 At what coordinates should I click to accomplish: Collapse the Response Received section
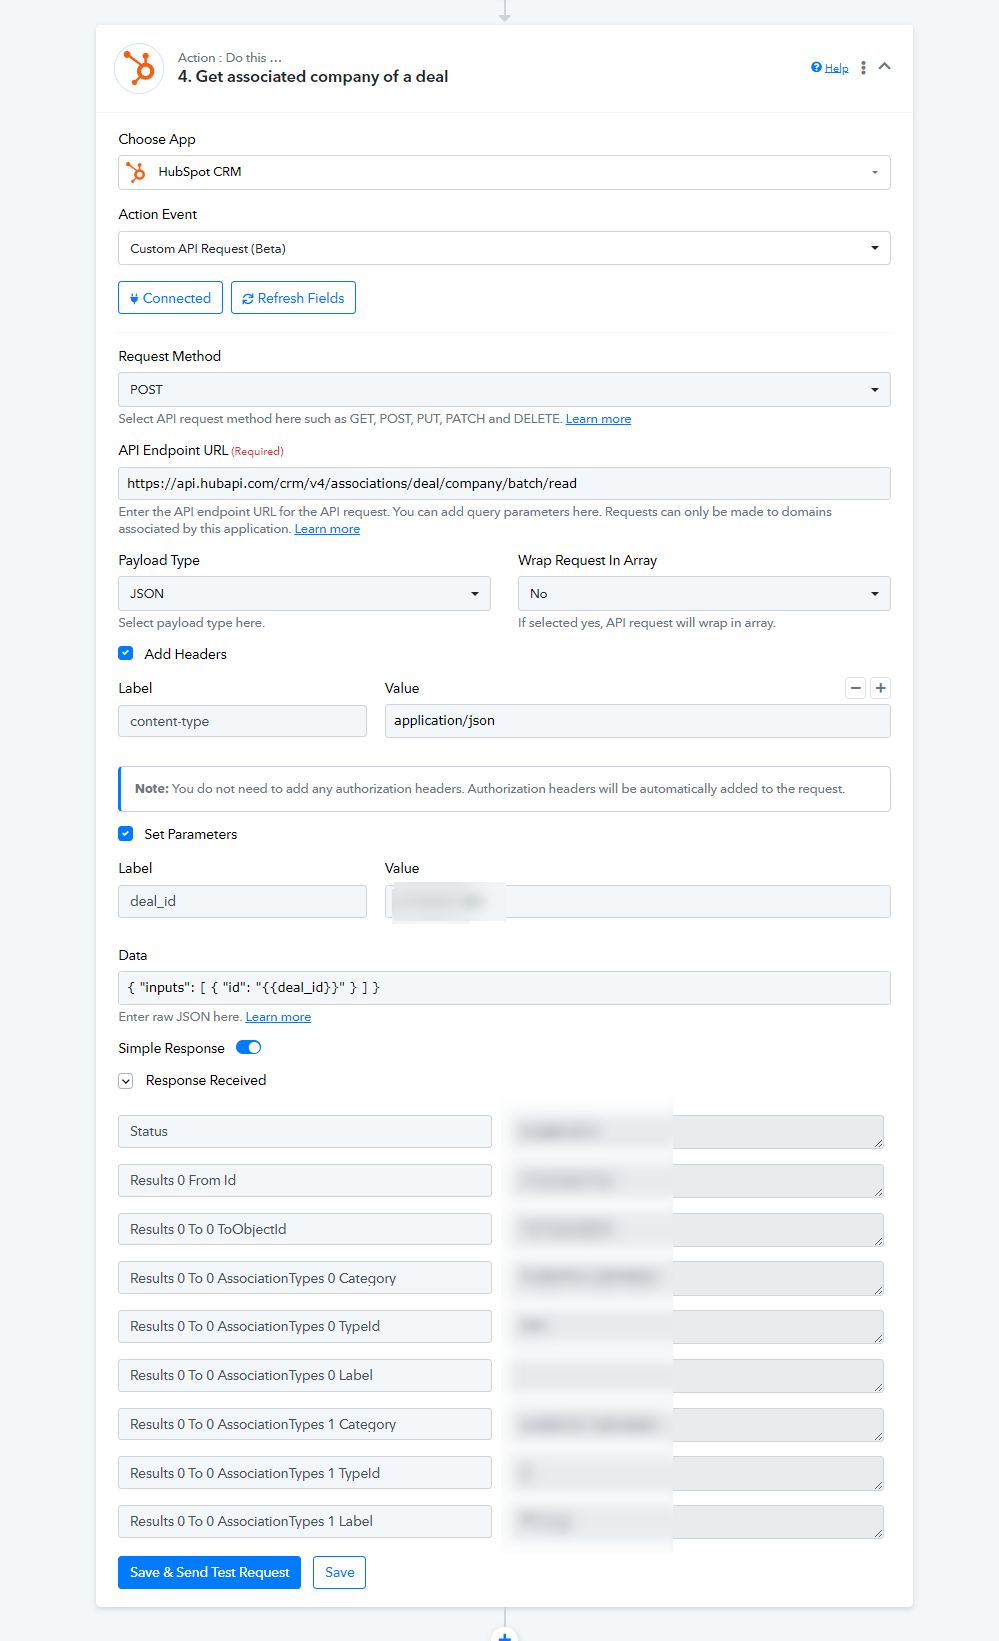[x=126, y=1081]
